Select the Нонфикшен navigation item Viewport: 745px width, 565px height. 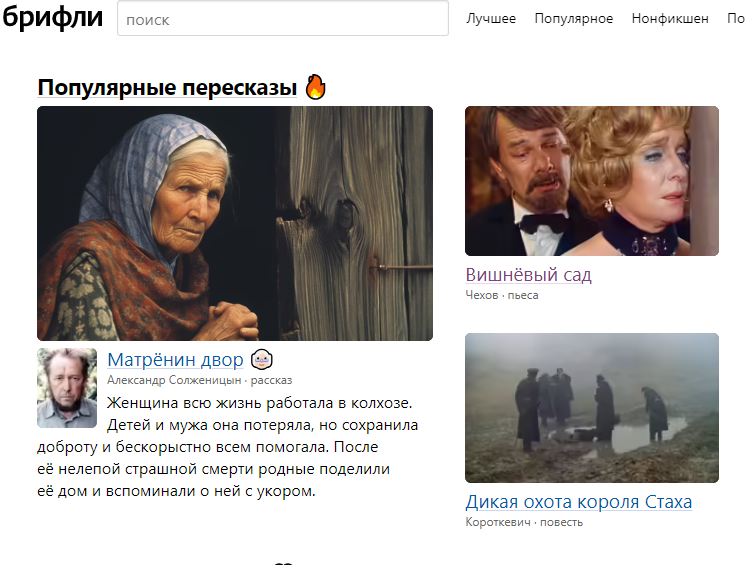pos(670,19)
